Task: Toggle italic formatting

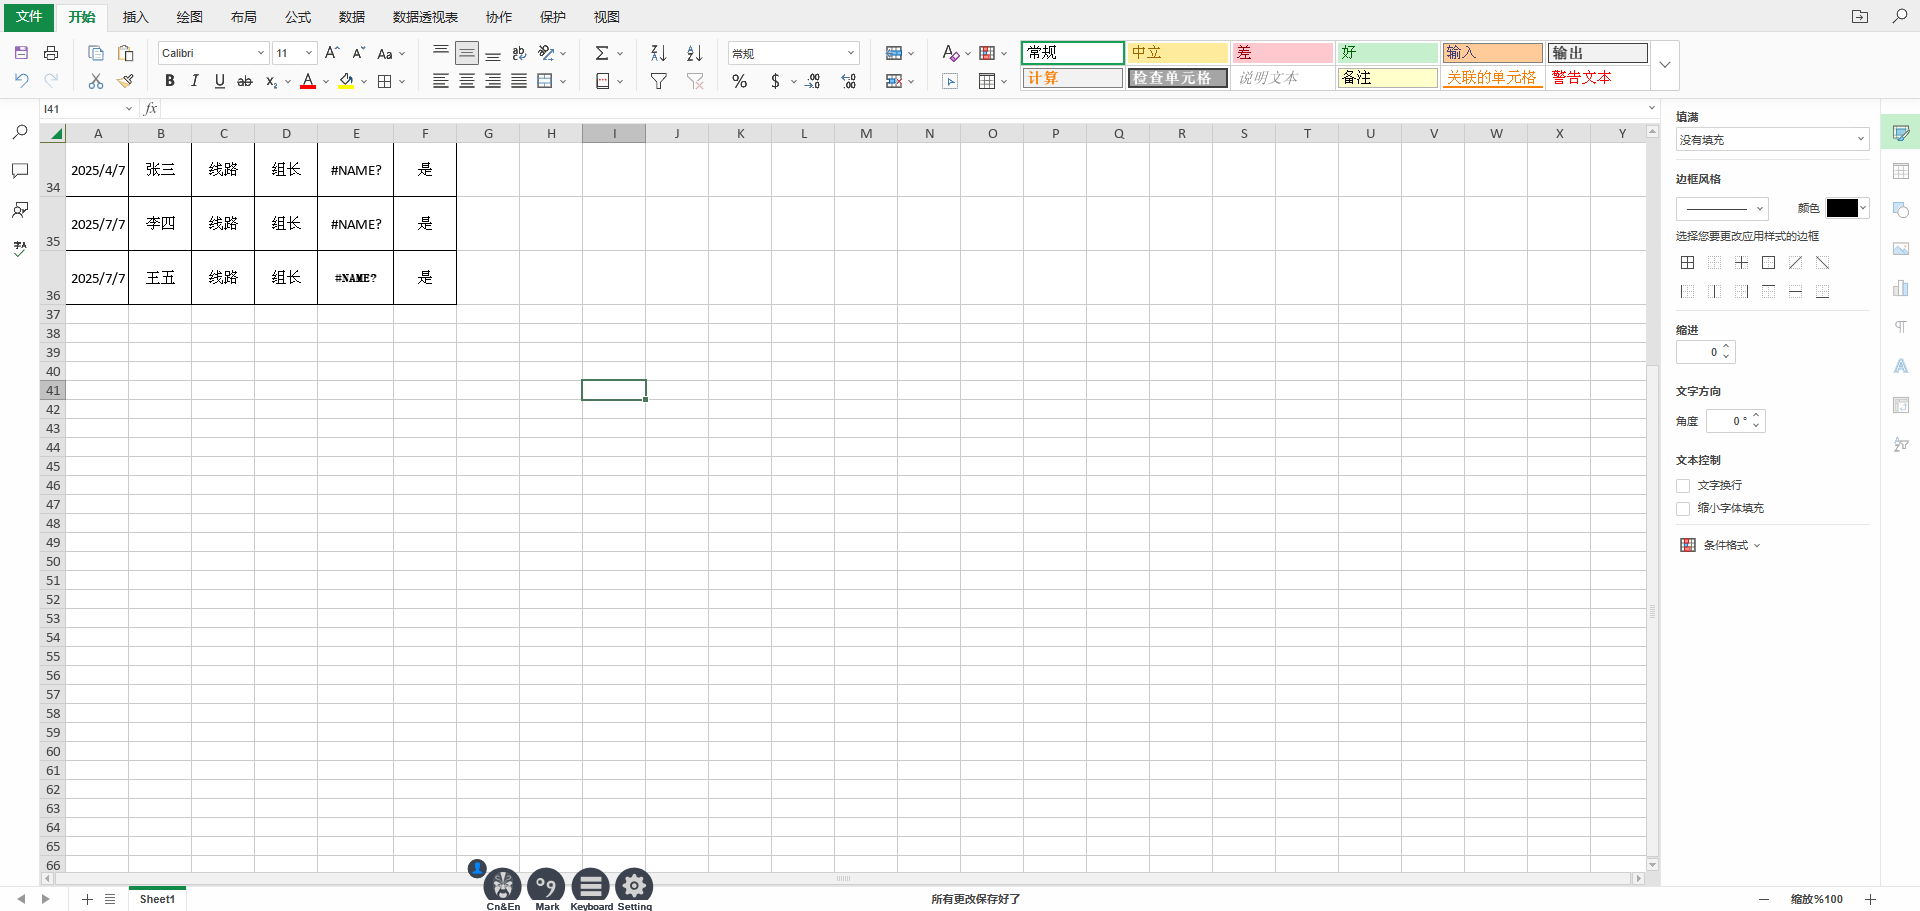Action: 195,81
